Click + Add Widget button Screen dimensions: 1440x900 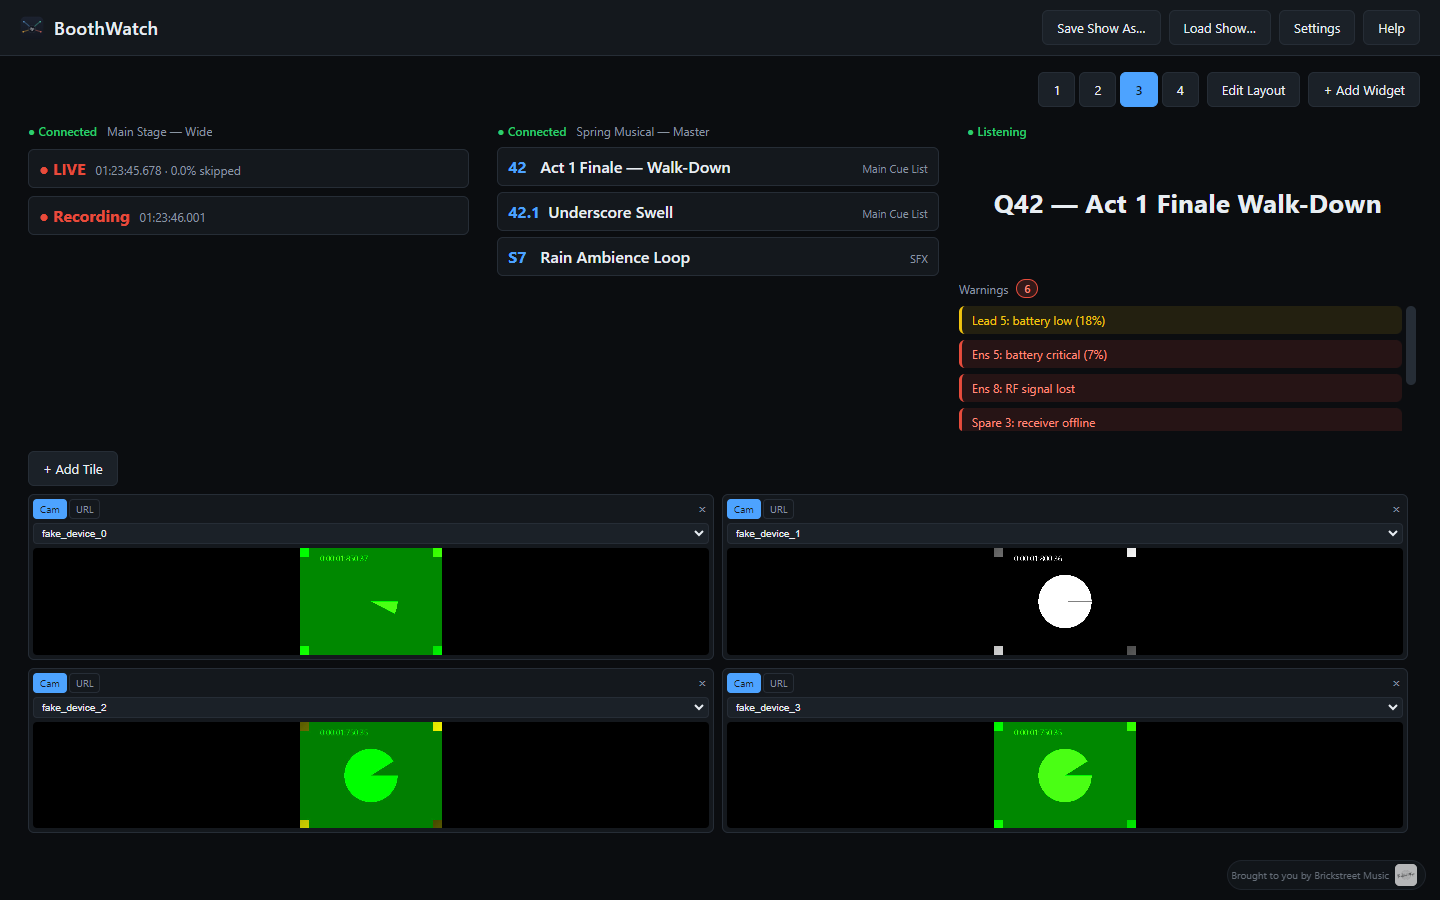pos(1364,90)
